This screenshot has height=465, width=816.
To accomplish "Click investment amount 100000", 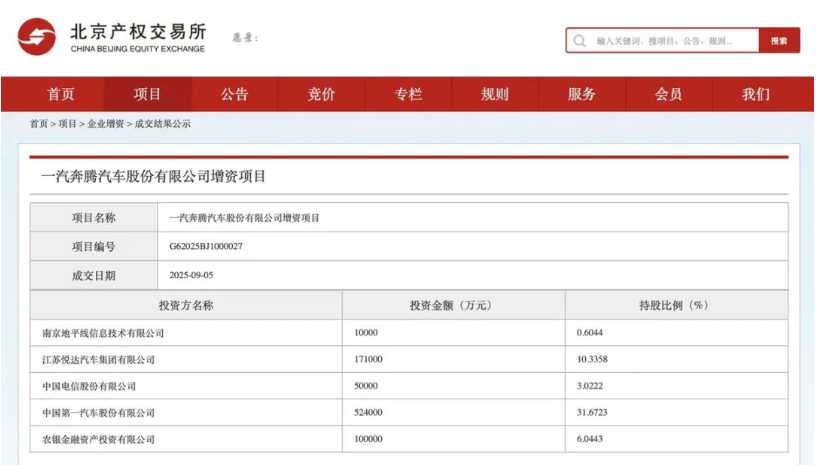I will [368, 439].
